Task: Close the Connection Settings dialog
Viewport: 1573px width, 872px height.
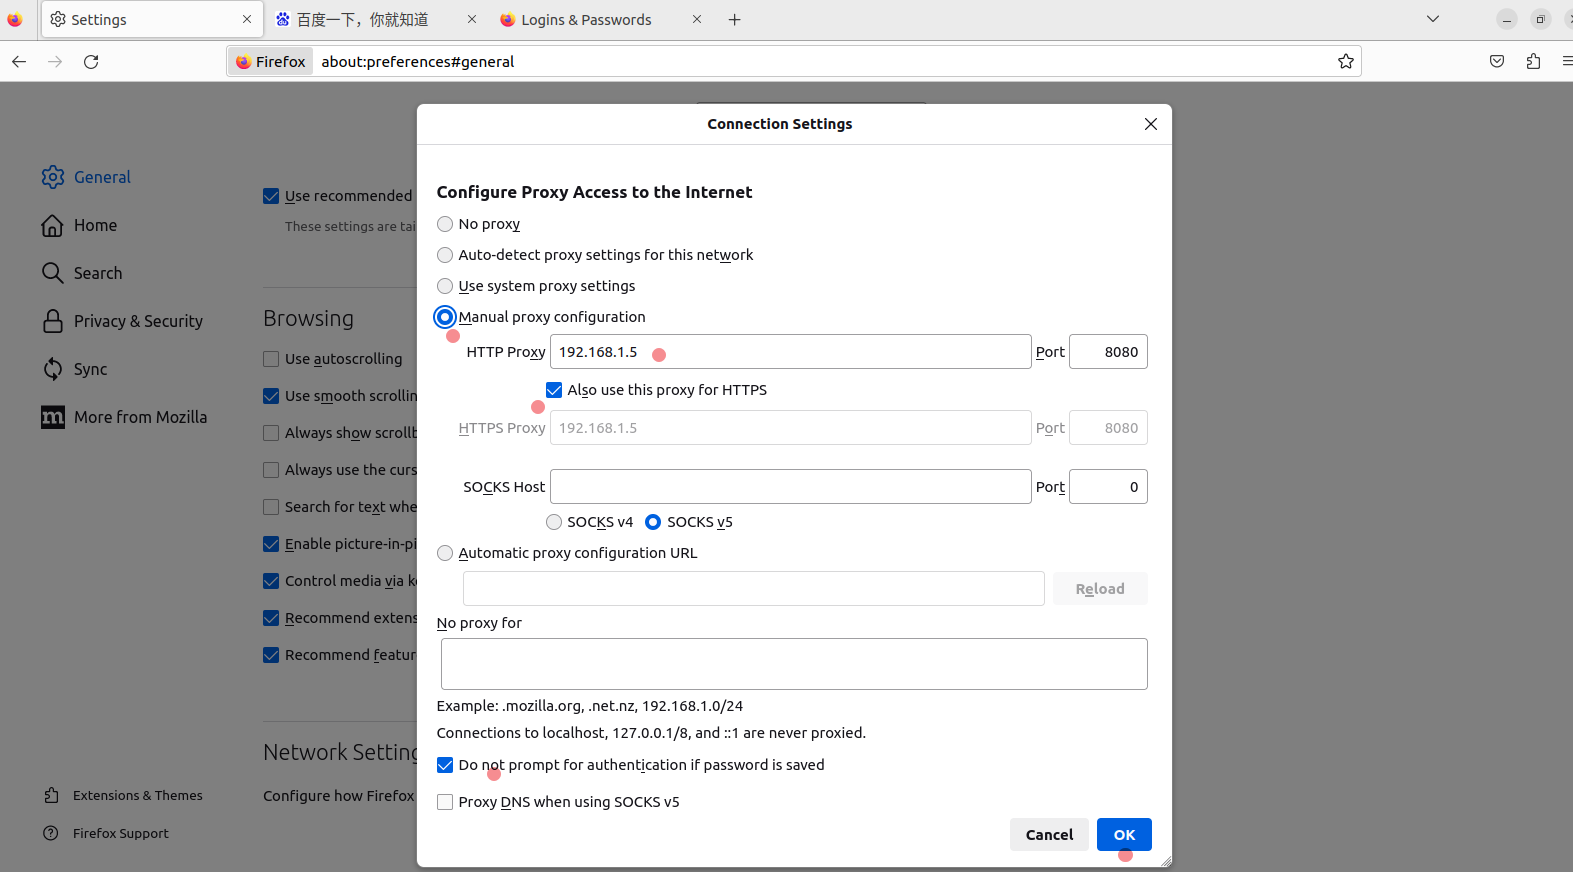Action: 1151,124
